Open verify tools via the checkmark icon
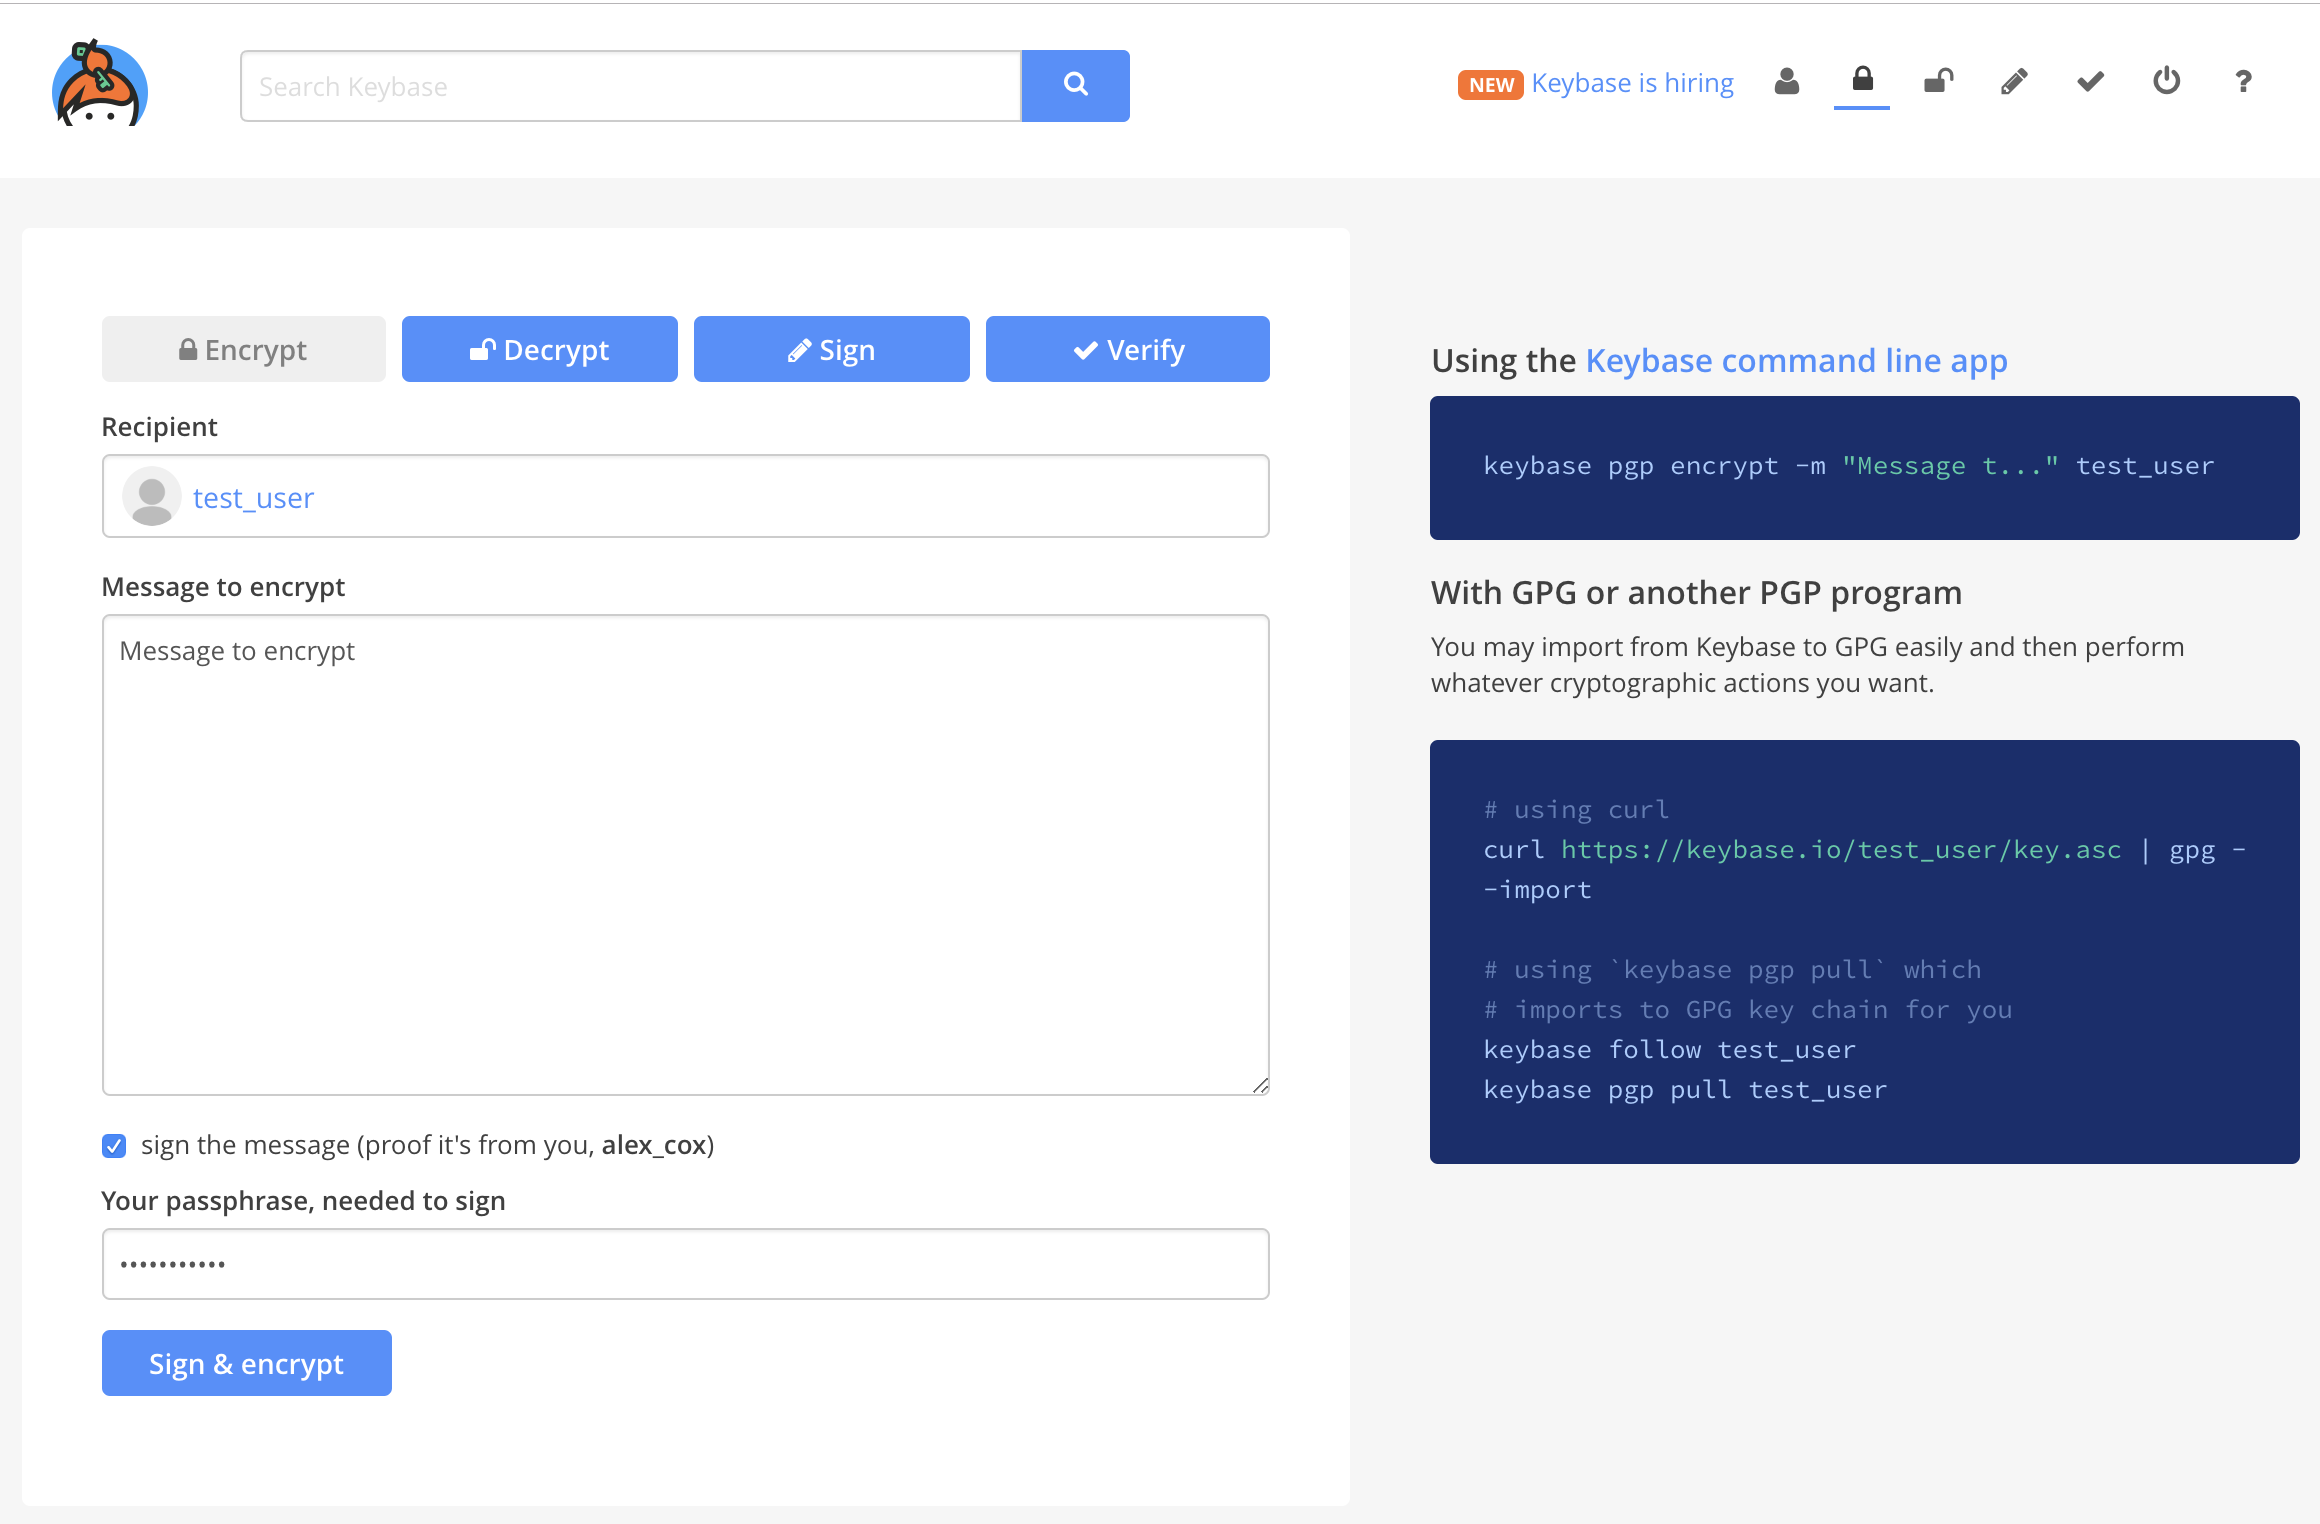The image size is (2320, 1524). pos(2089,82)
